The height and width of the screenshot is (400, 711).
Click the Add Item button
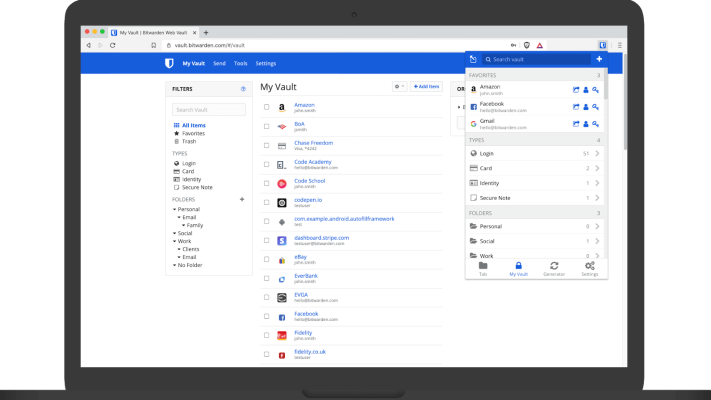pos(426,86)
